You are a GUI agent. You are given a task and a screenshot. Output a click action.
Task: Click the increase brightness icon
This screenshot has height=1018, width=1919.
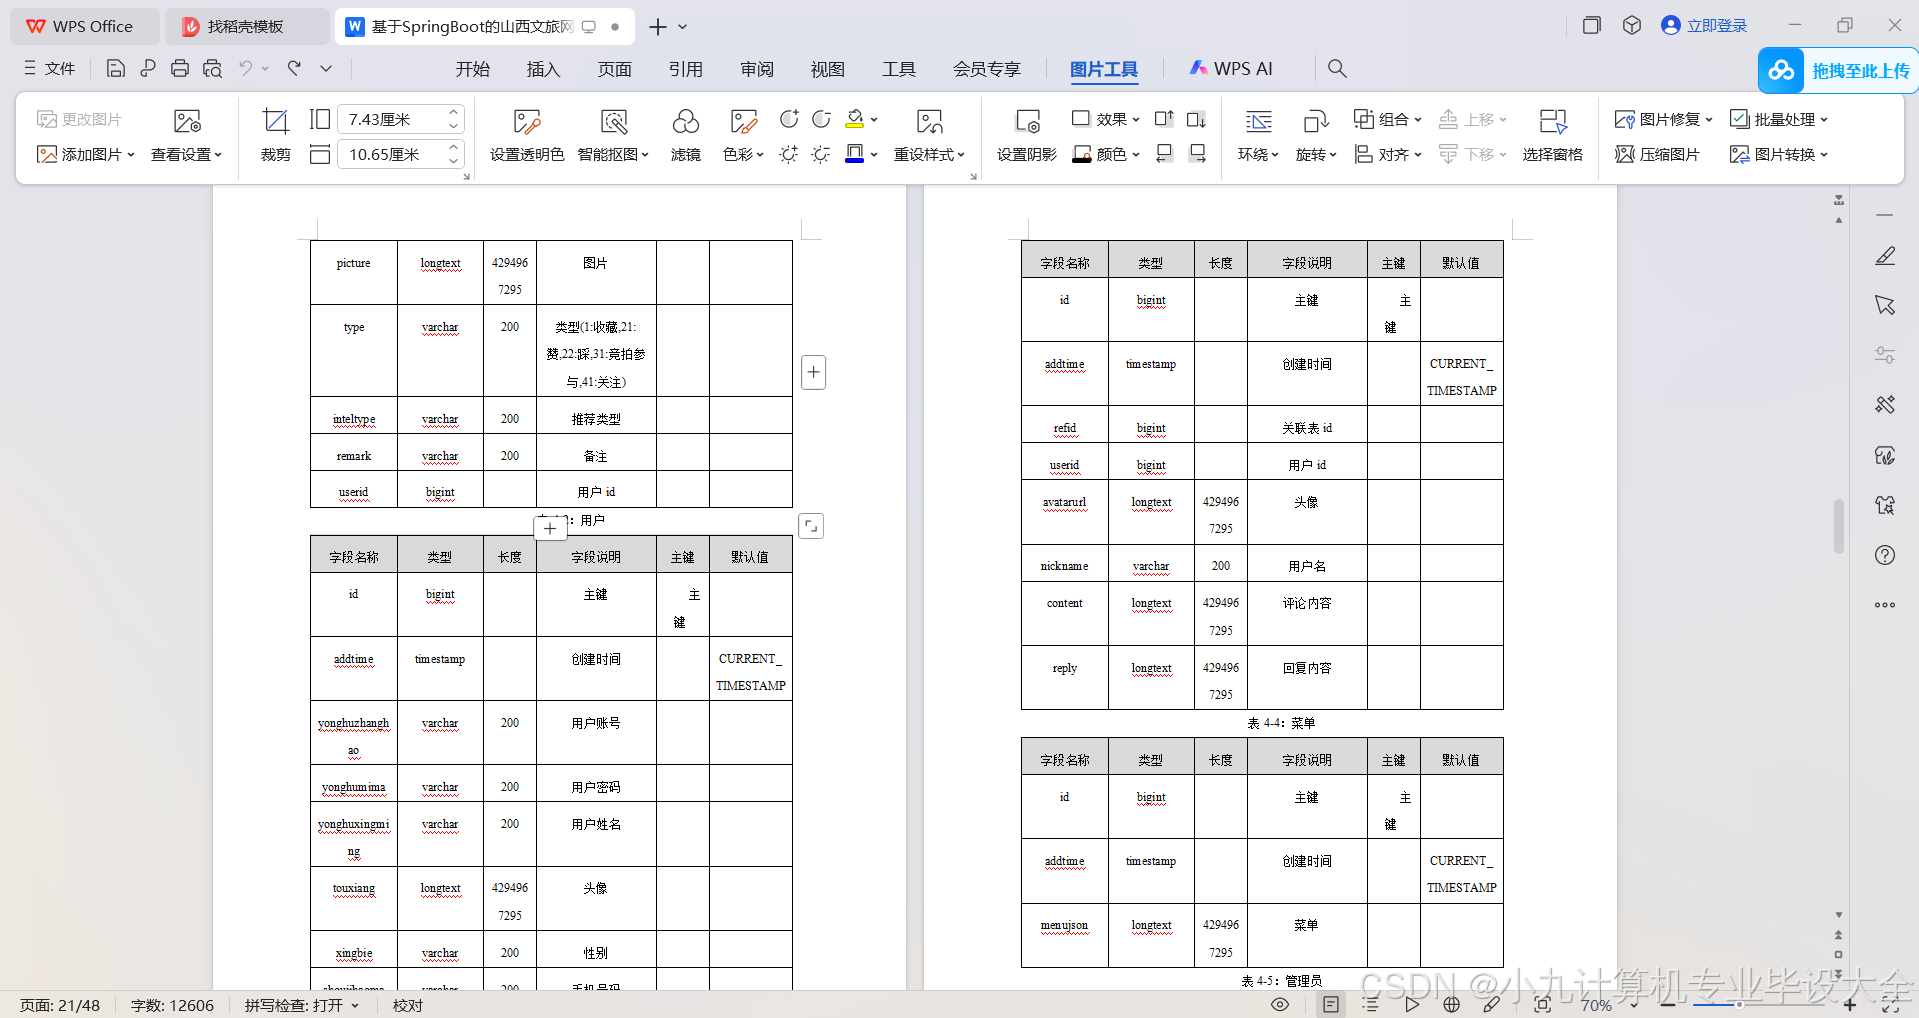(789, 154)
